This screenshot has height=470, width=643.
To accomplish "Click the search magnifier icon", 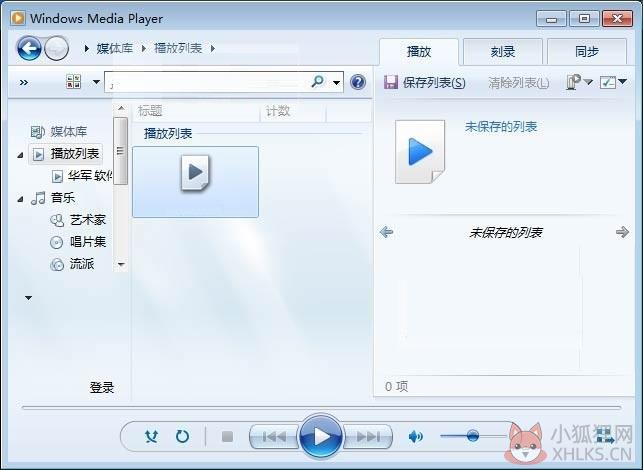I will (x=317, y=82).
